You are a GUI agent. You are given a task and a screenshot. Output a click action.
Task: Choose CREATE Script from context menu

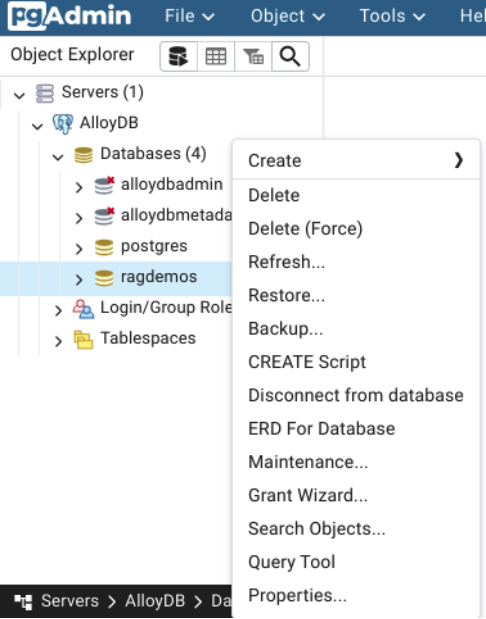coord(356,362)
